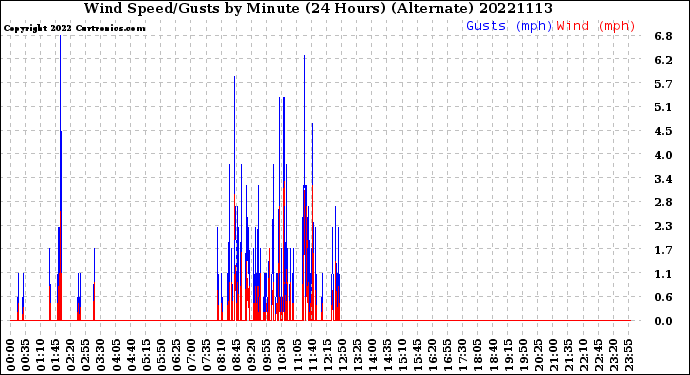Click the 3.4 y-axis value
690x375 pixels.
click(x=664, y=179)
